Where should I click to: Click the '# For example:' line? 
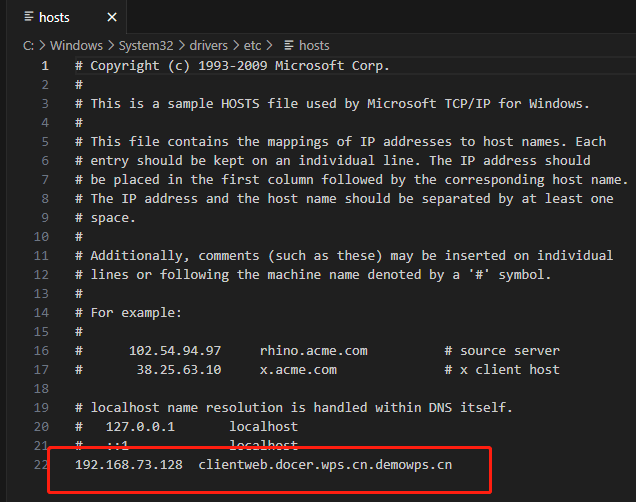coord(128,313)
